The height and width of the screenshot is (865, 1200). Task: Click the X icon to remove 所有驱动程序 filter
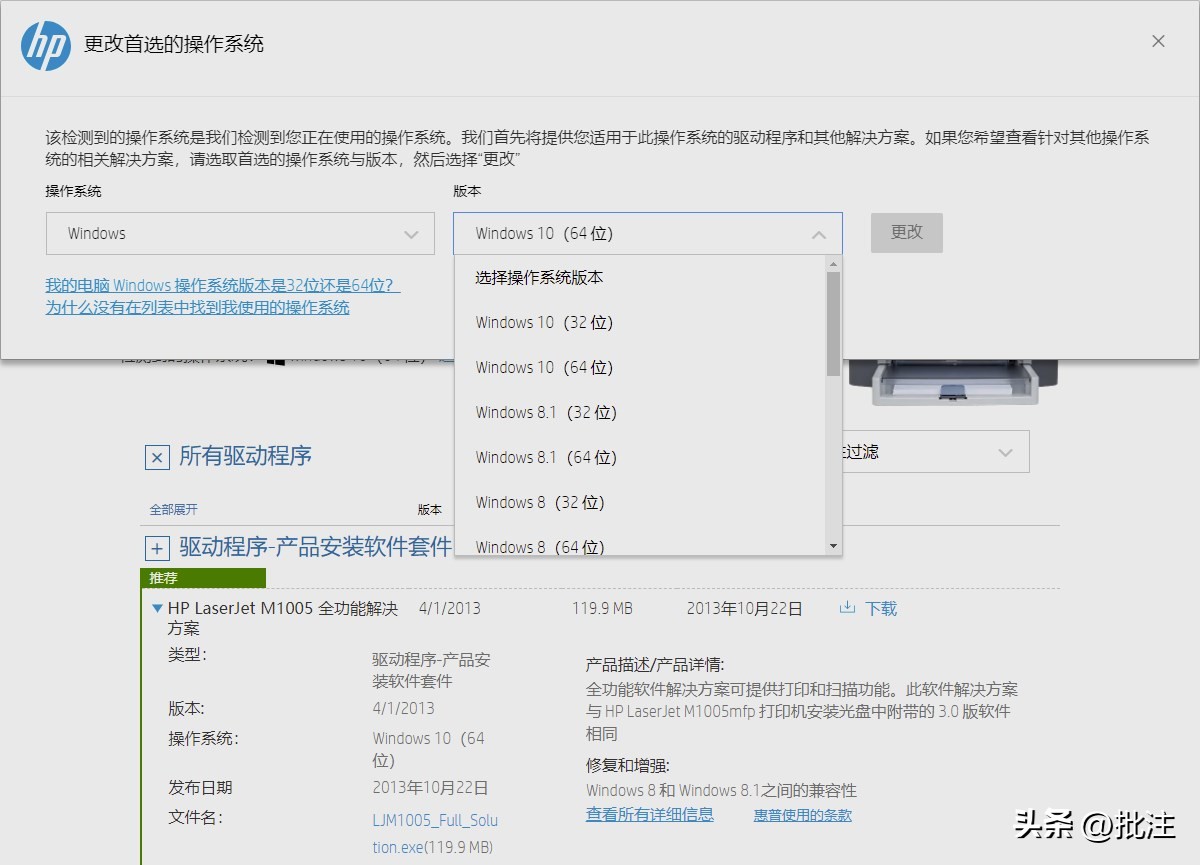click(156, 457)
